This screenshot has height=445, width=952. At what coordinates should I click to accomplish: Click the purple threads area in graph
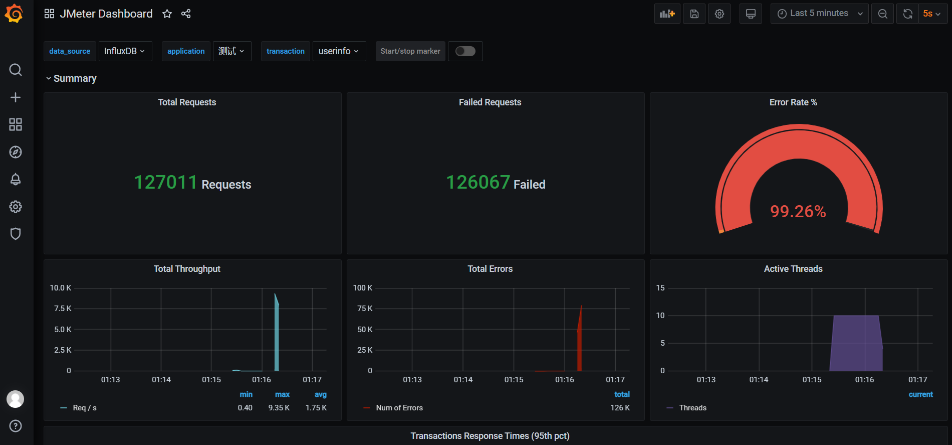(855, 343)
